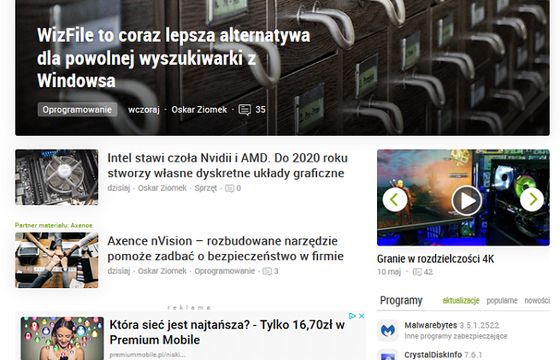Open the Axence nVision article headline
560x360 pixels.
pyautogui.click(x=225, y=248)
